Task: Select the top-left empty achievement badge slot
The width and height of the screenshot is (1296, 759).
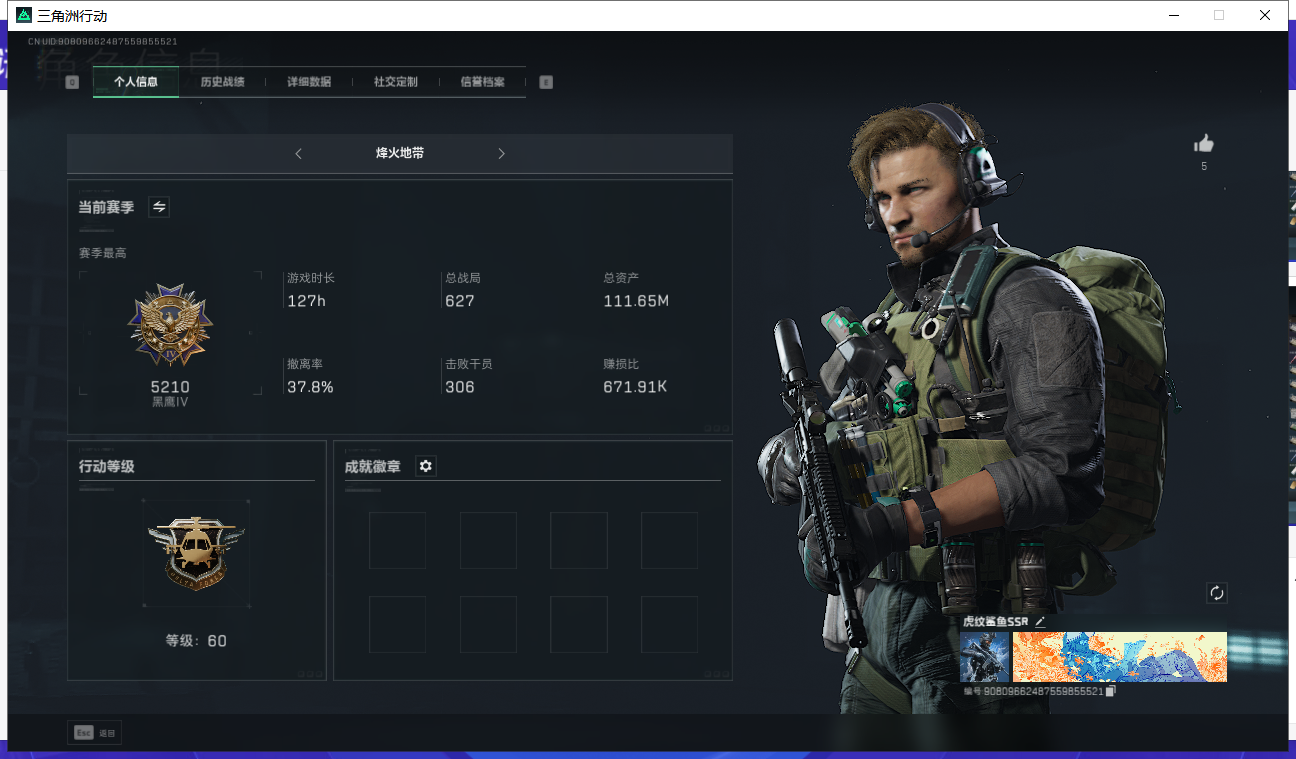Action: pos(398,541)
